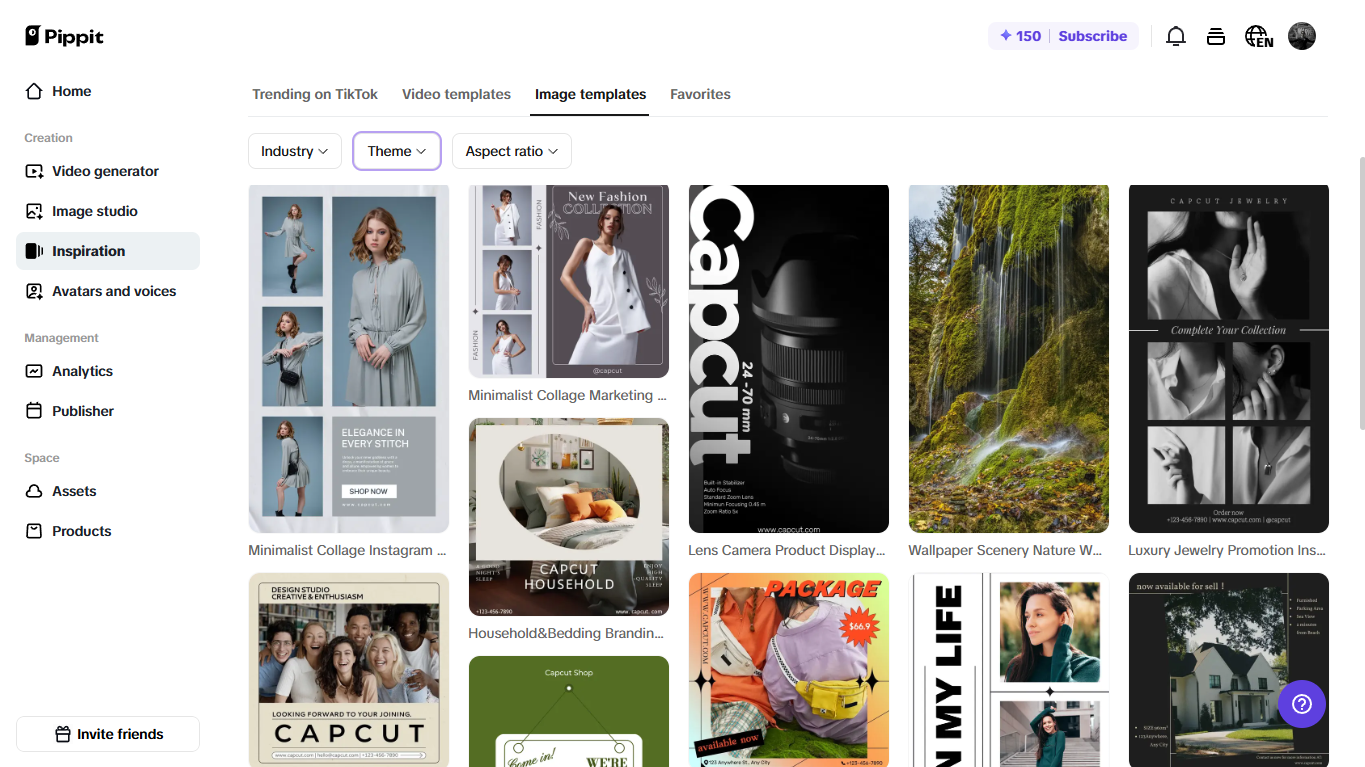
Task: Open Image studio page
Action: pos(108,211)
